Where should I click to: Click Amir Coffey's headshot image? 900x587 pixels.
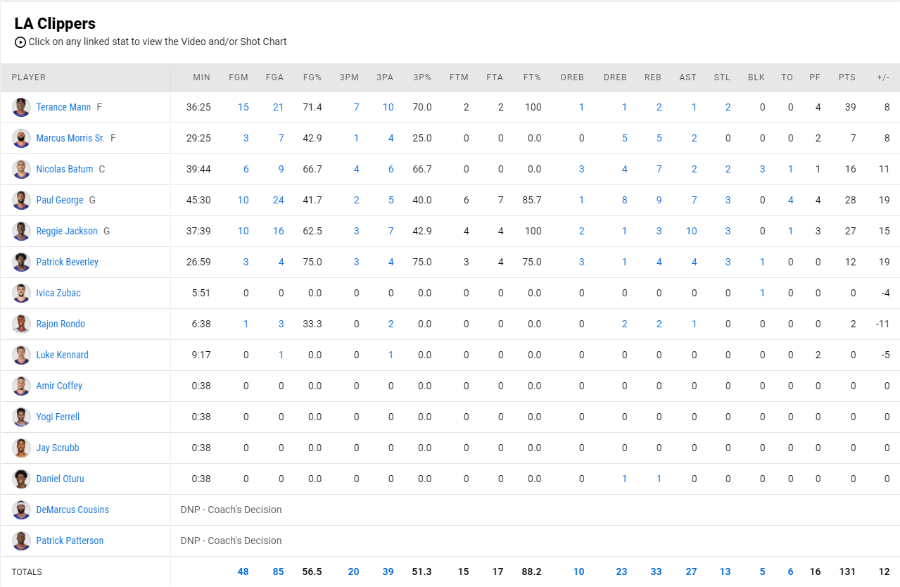tap(21, 386)
